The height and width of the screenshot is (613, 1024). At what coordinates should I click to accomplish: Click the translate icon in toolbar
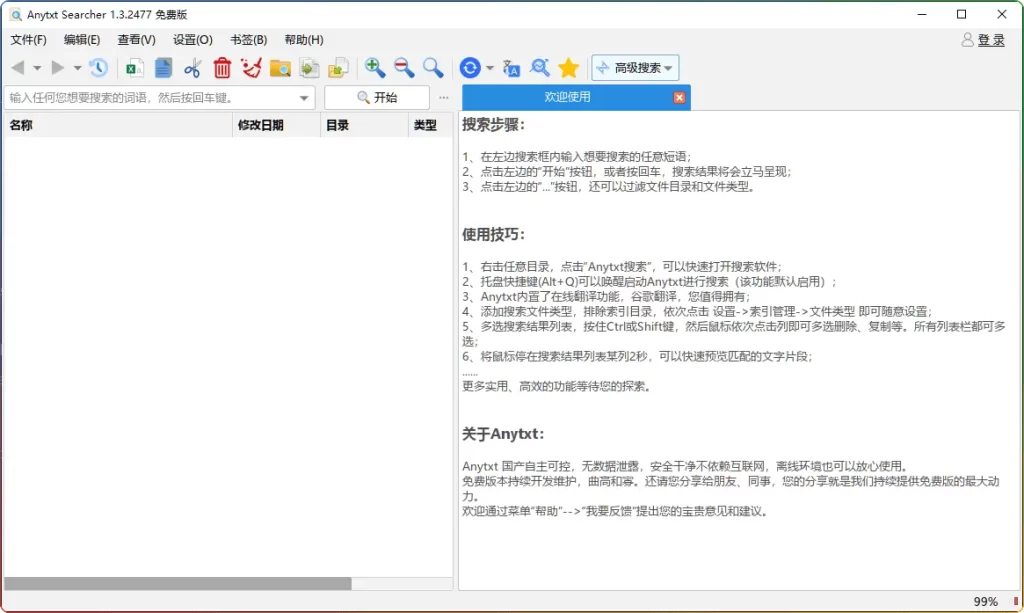click(511, 68)
